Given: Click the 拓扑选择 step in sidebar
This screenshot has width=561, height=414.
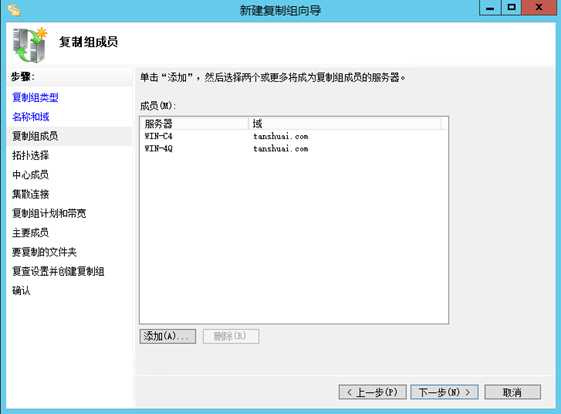Looking at the screenshot, I should click(30, 155).
